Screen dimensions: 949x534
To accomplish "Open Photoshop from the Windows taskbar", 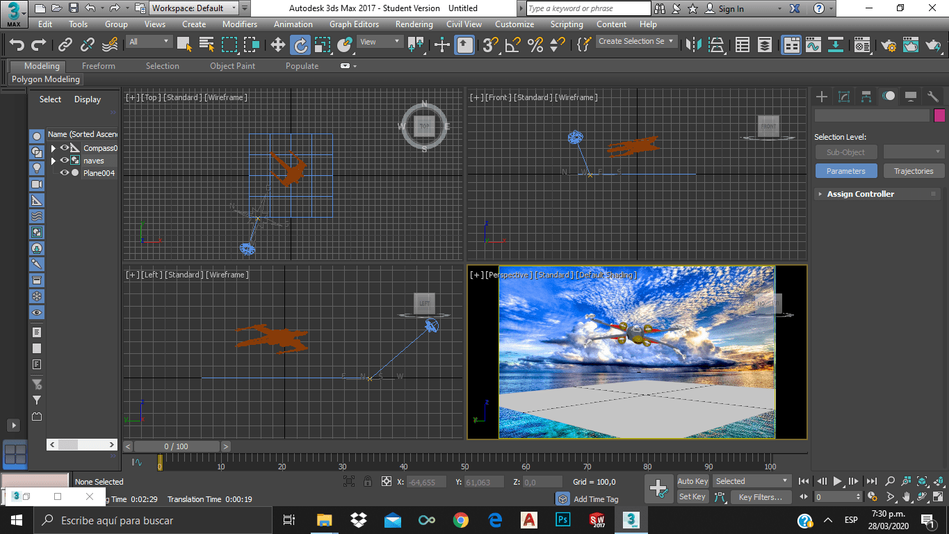I will [x=563, y=520].
